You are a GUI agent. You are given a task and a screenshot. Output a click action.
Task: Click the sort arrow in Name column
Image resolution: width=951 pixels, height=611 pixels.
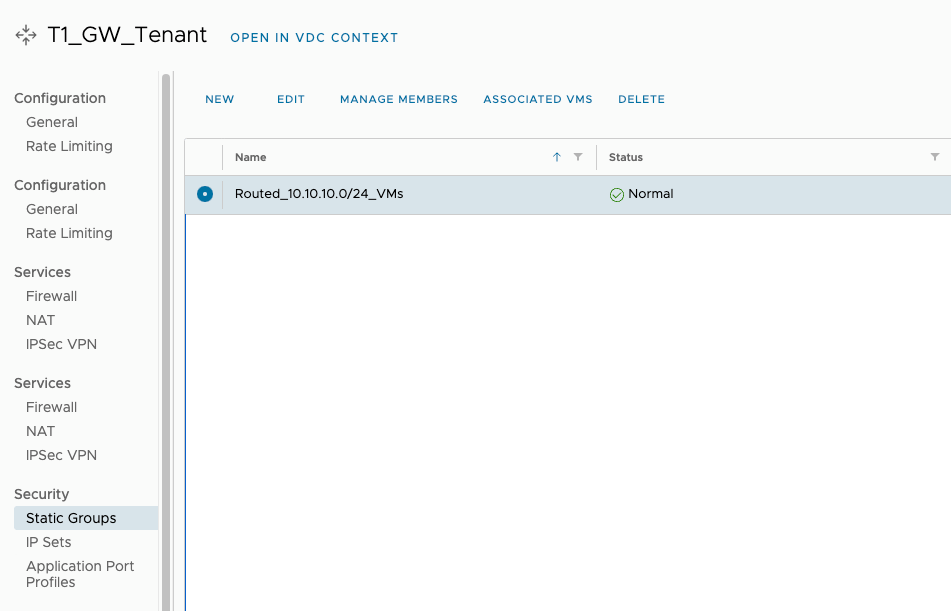pyautogui.click(x=557, y=157)
